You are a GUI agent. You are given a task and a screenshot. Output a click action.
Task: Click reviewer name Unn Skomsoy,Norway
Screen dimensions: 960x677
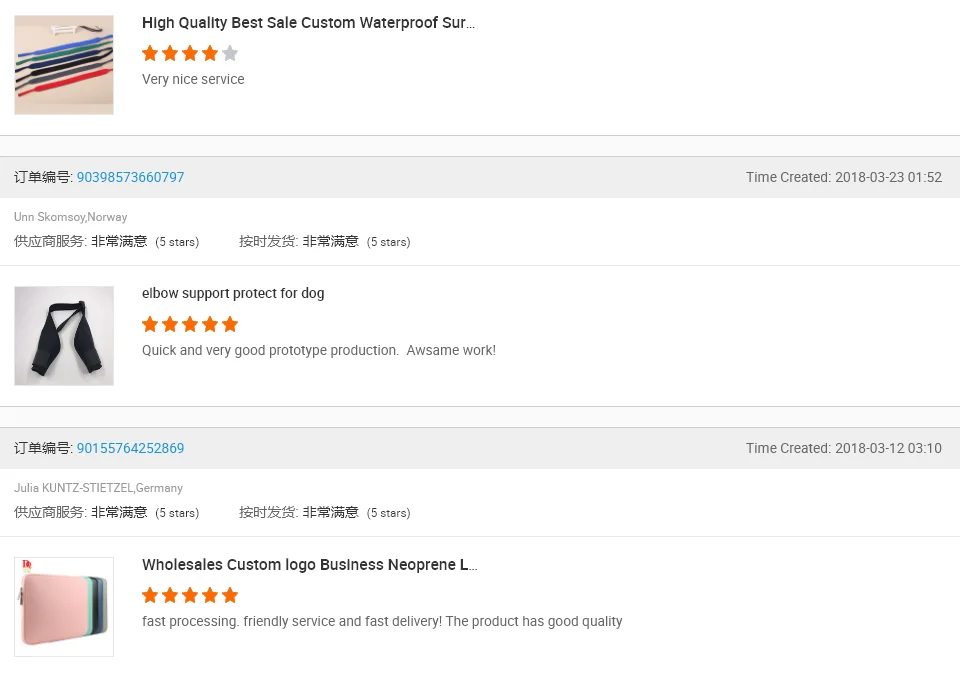tap(70, 217)
